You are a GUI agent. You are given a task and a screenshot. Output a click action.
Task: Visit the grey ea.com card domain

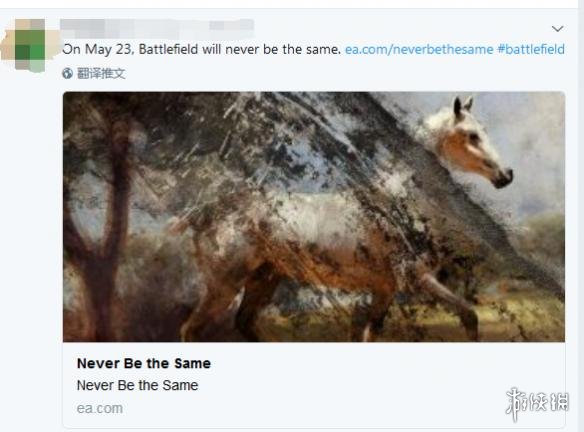point(100,409)
